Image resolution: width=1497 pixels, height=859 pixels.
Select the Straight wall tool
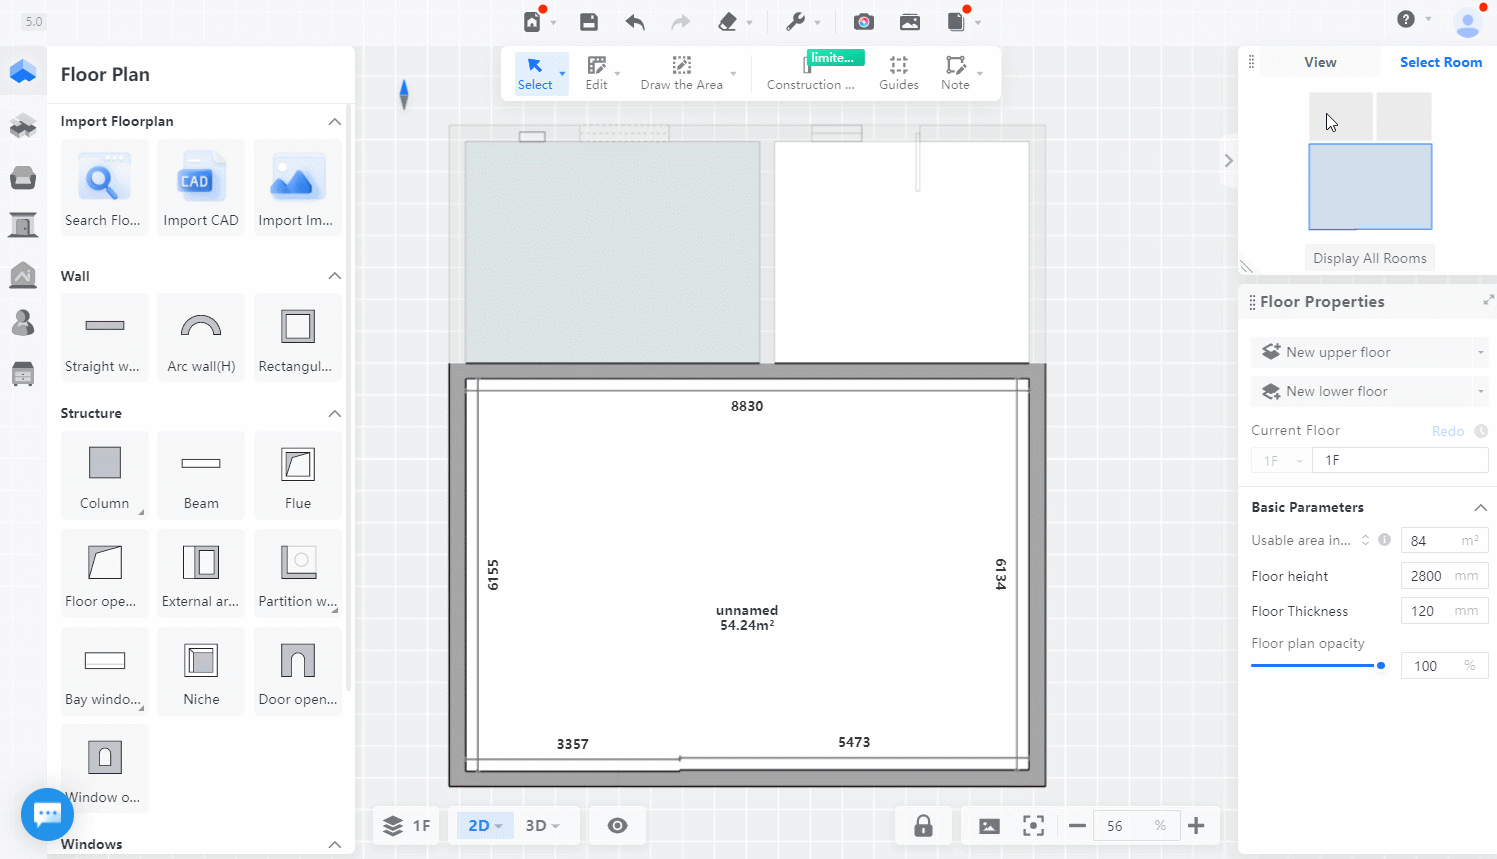click(104, 337)
